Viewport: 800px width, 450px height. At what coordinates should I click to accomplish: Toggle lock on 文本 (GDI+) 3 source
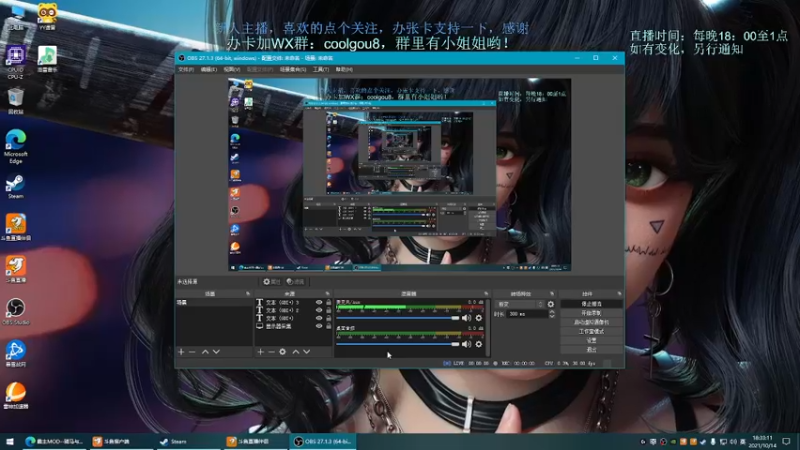point(329,303)
